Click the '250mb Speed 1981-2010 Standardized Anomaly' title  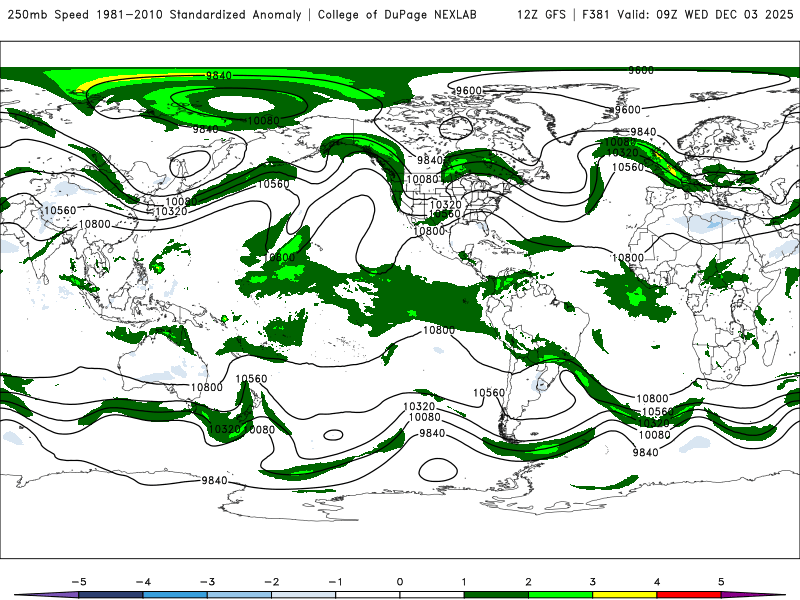(x=155, y=15)
